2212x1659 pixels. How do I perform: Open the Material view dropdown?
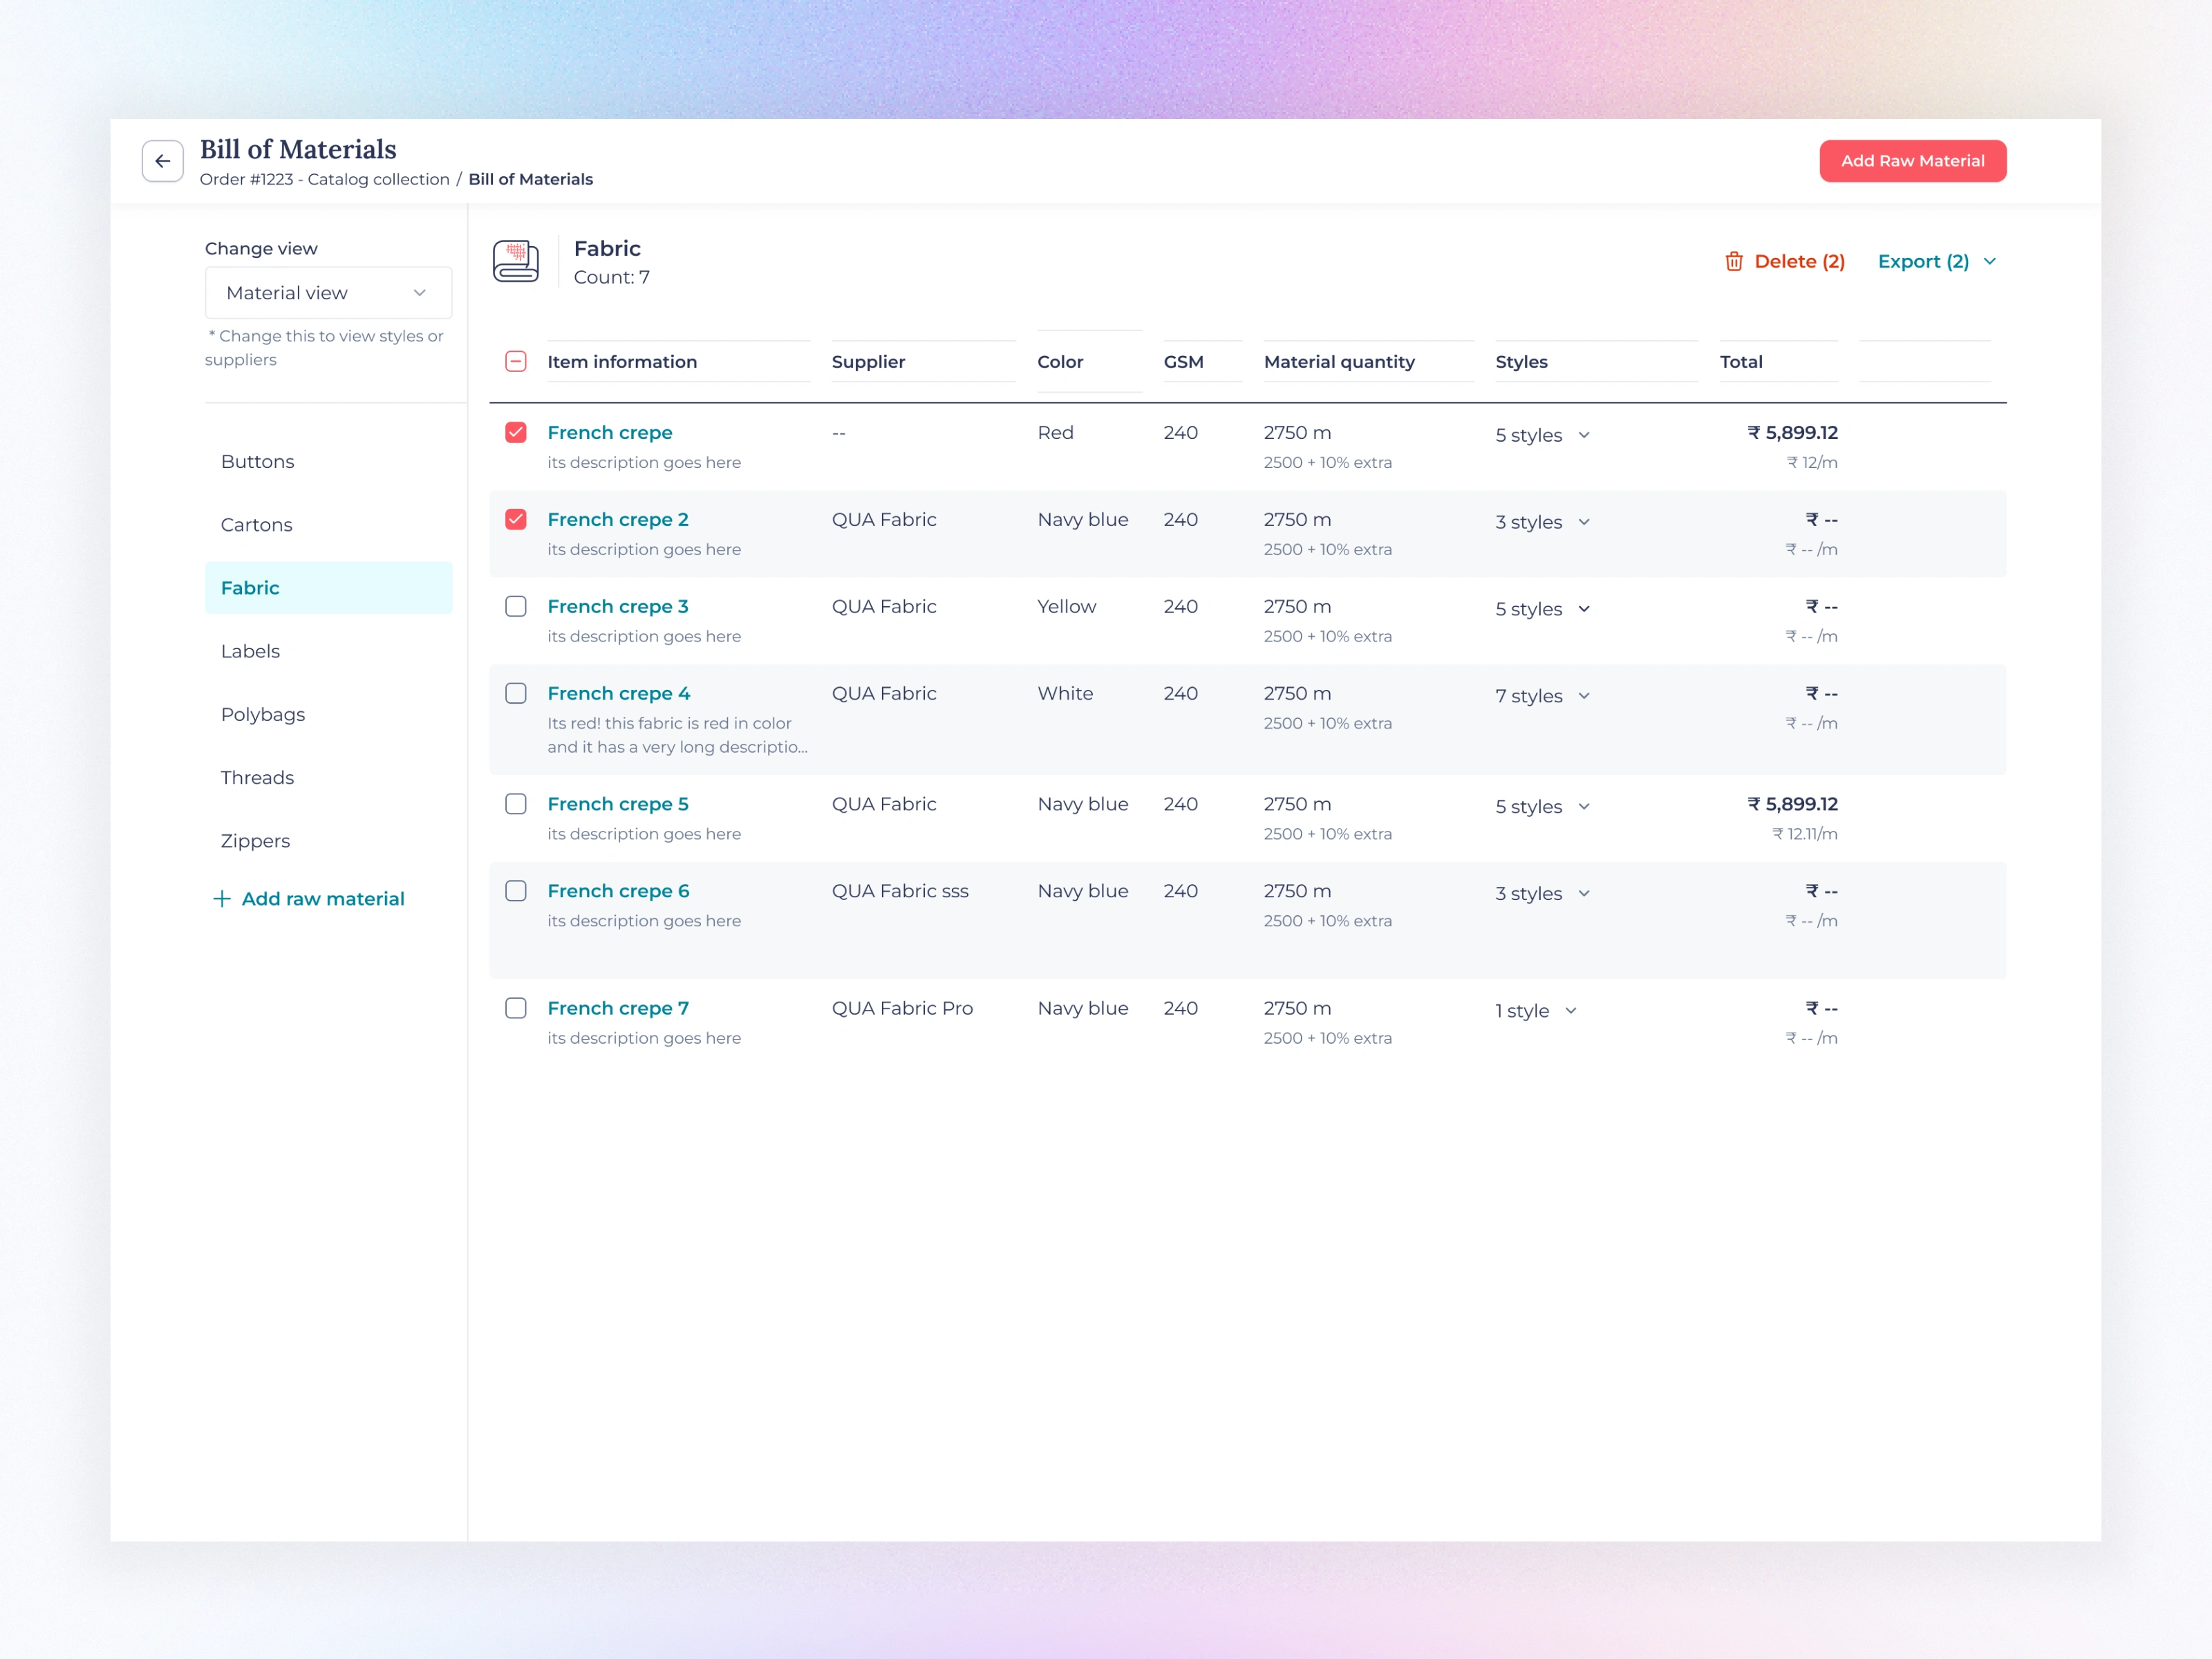pyautogui.click(x=328, y=293)
